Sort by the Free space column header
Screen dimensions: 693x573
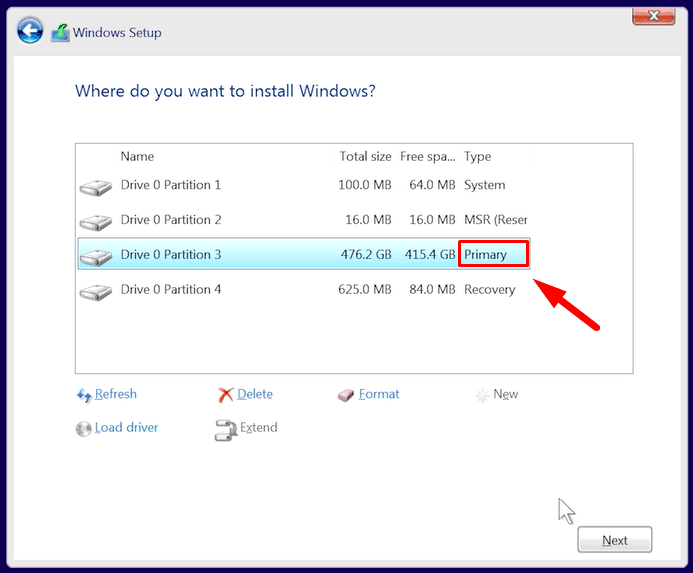pos(427,157)
